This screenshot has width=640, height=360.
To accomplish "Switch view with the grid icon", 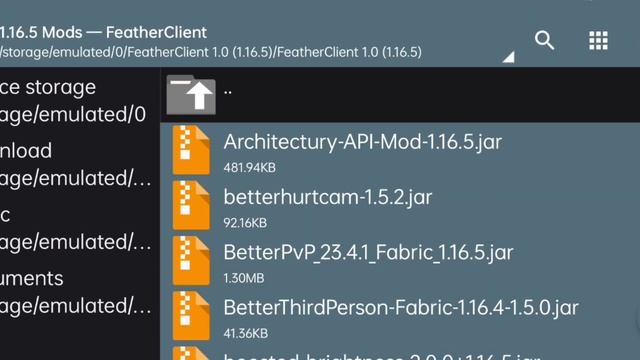I will click(598, 40).
